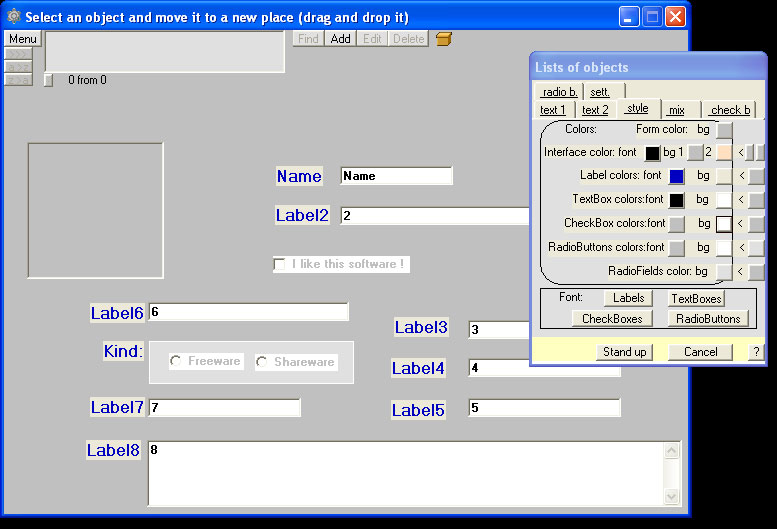Click the blue Label font color swatch

tap(677, 176)
